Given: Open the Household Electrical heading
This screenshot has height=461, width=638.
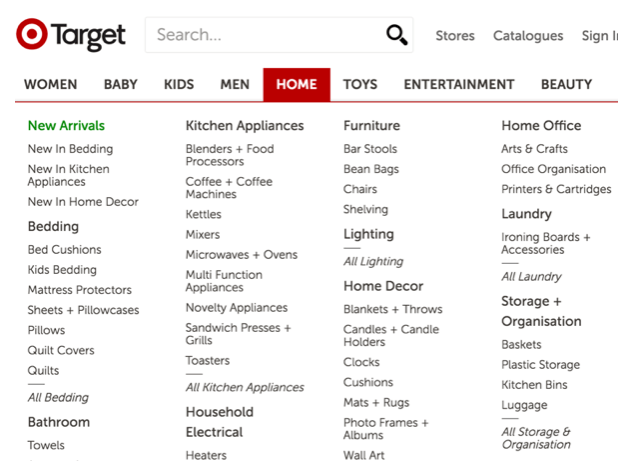Looking at the screenshot, I should click(220, 422).
